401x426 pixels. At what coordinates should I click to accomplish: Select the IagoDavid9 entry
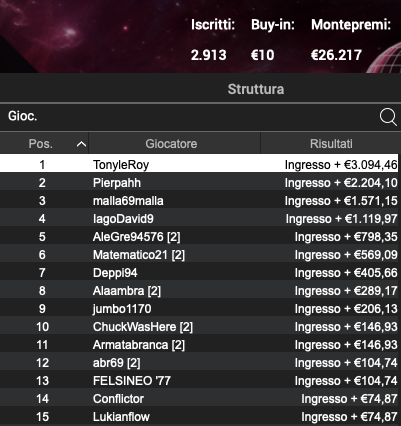point(199,219)
